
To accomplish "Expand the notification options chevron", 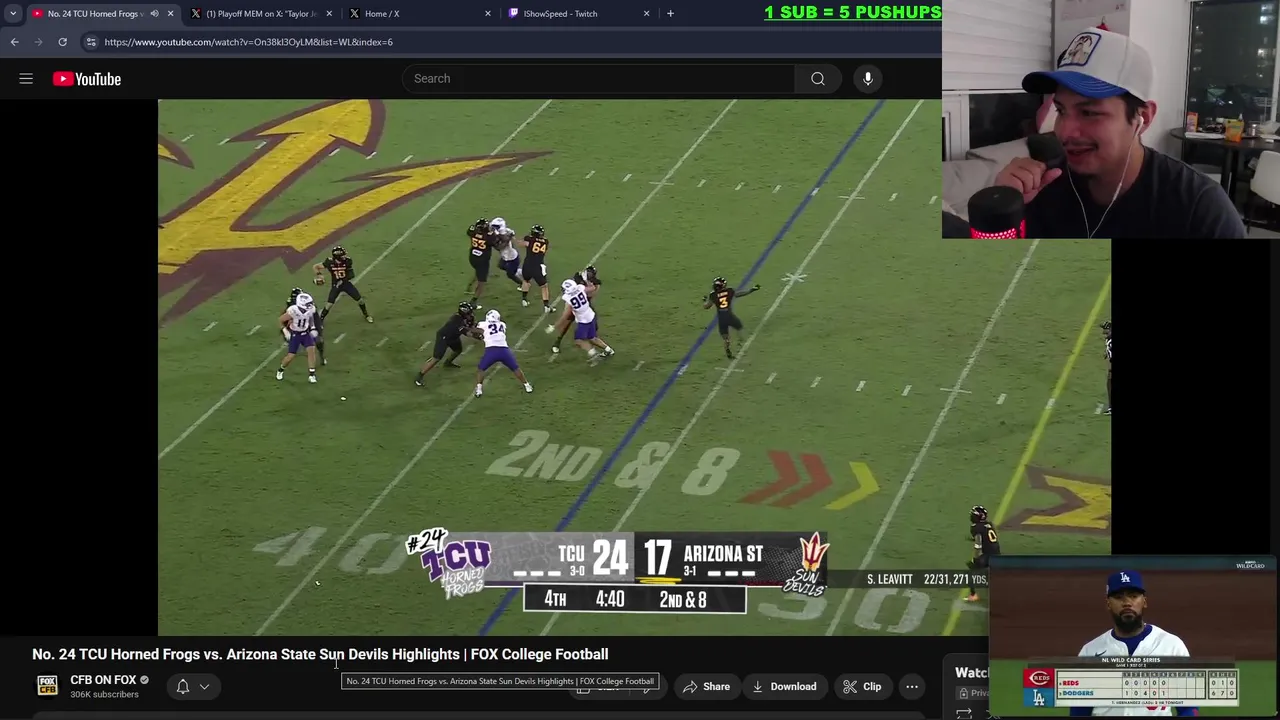I will (x=204, y=687).
